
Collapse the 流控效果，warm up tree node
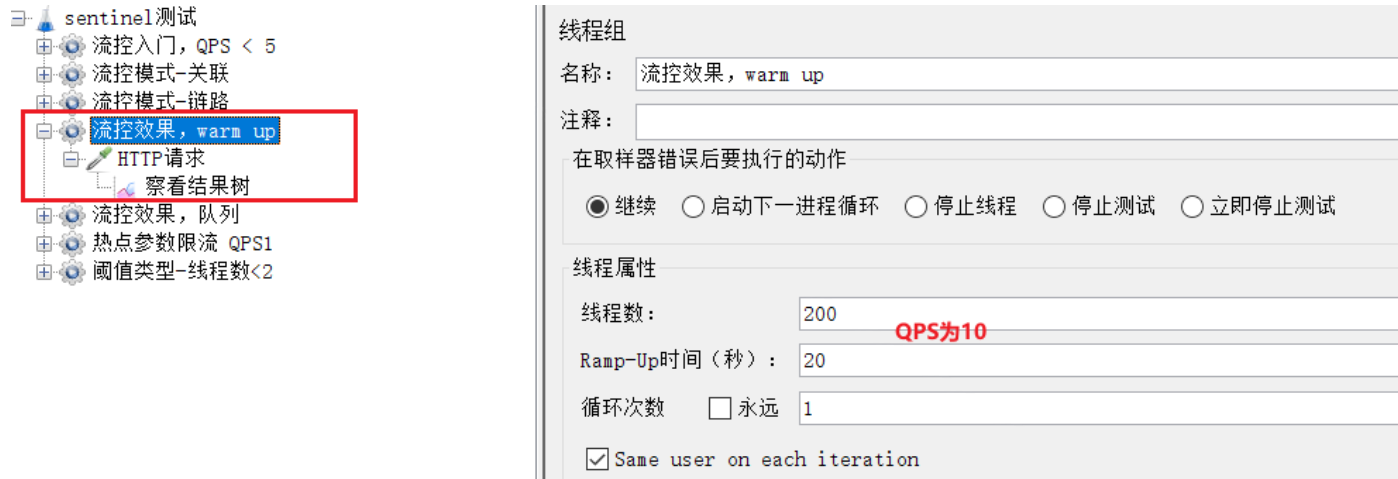(x=43, y=131)
